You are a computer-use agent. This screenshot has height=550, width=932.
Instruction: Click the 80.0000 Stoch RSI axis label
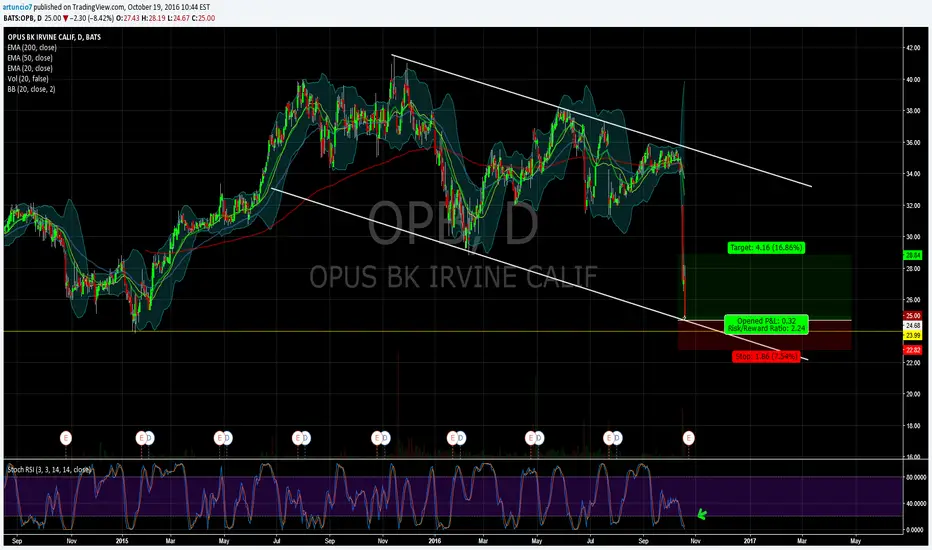(x=916, y=477)
